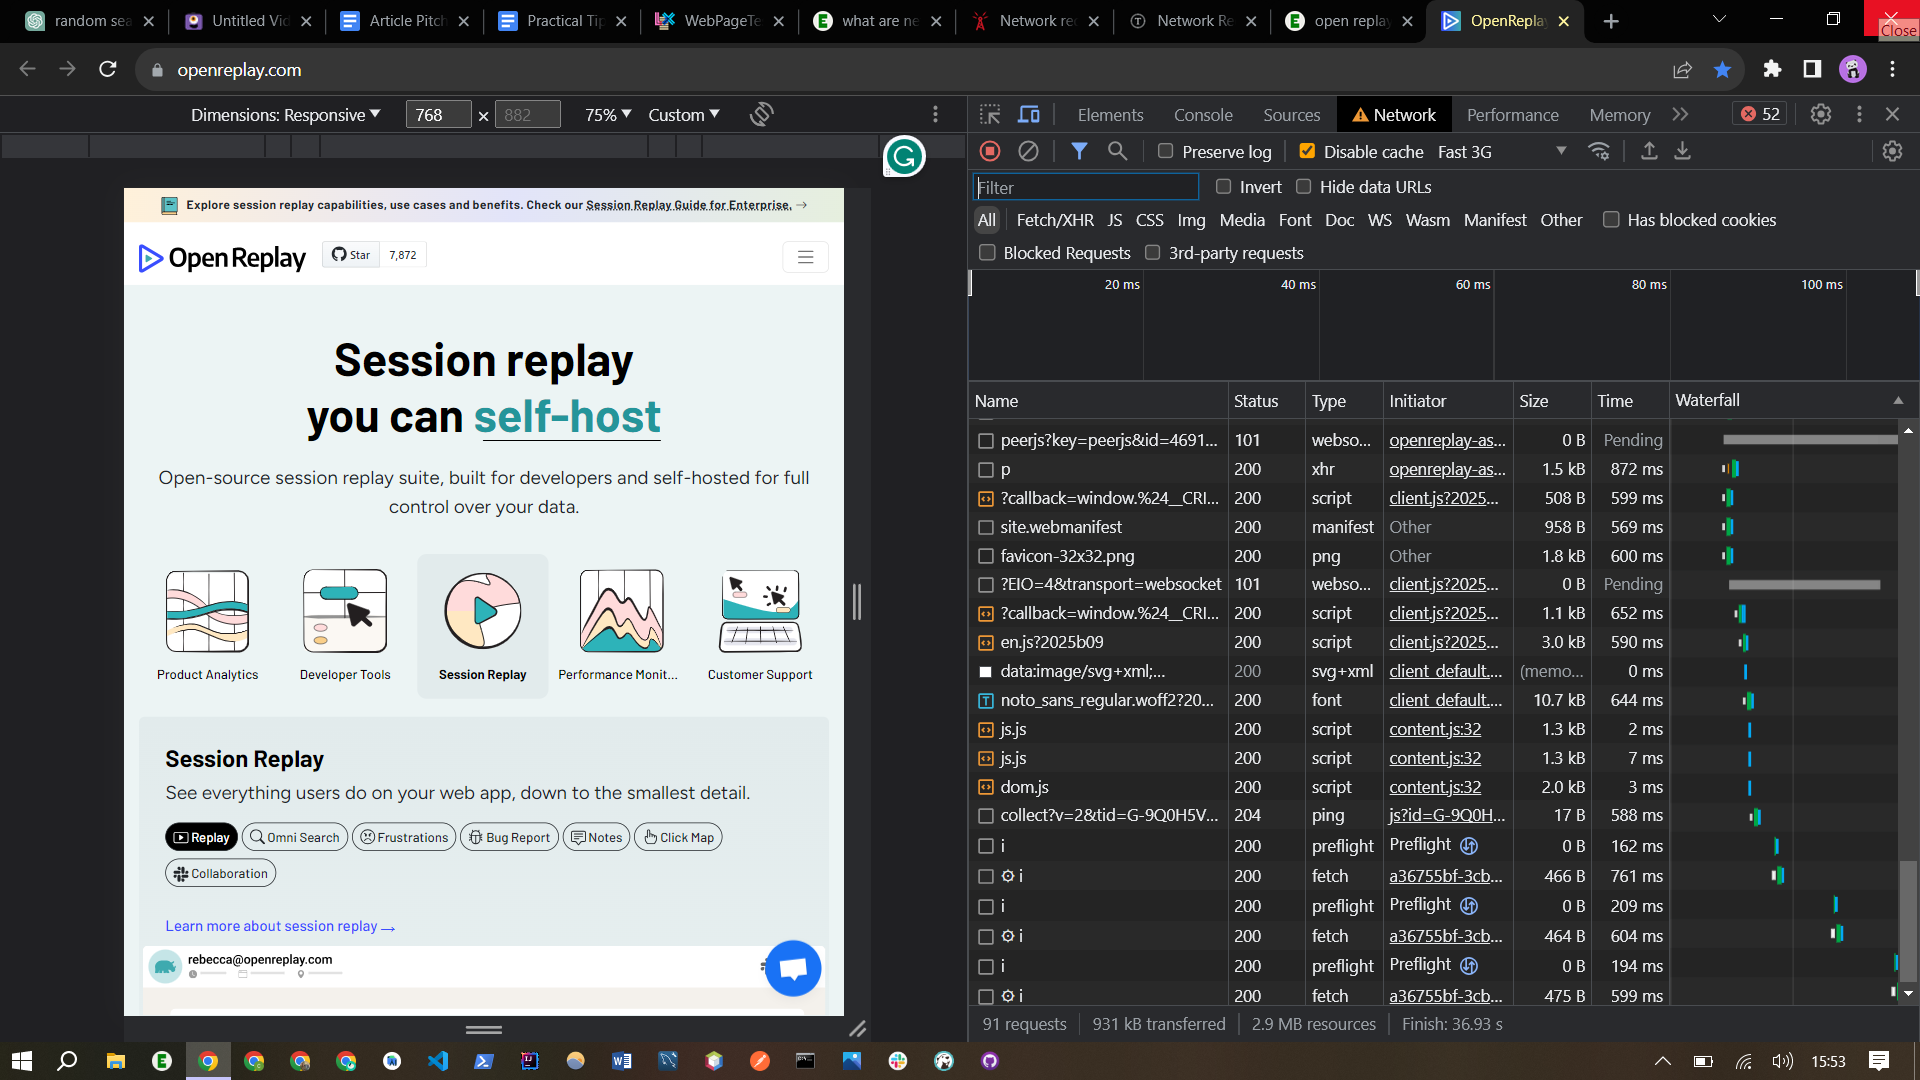This screenshot has height=1080, width=1920.
Task: Click the network requests vertical scrollbar
Action: pos(1908,920)
